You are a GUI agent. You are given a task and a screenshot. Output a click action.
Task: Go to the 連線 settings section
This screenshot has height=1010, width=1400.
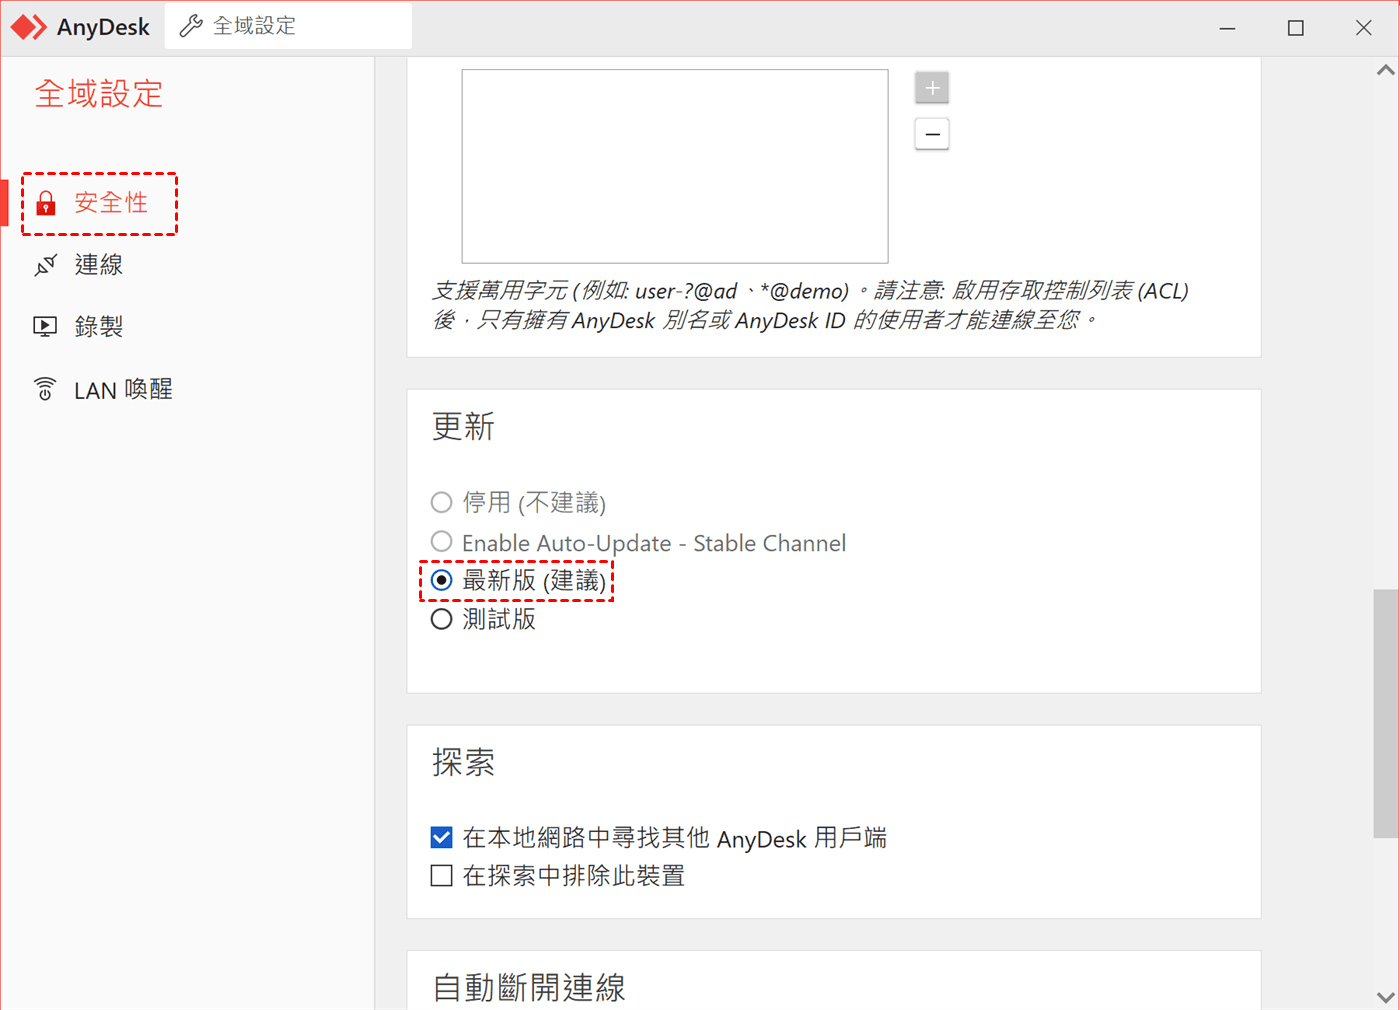99,265
